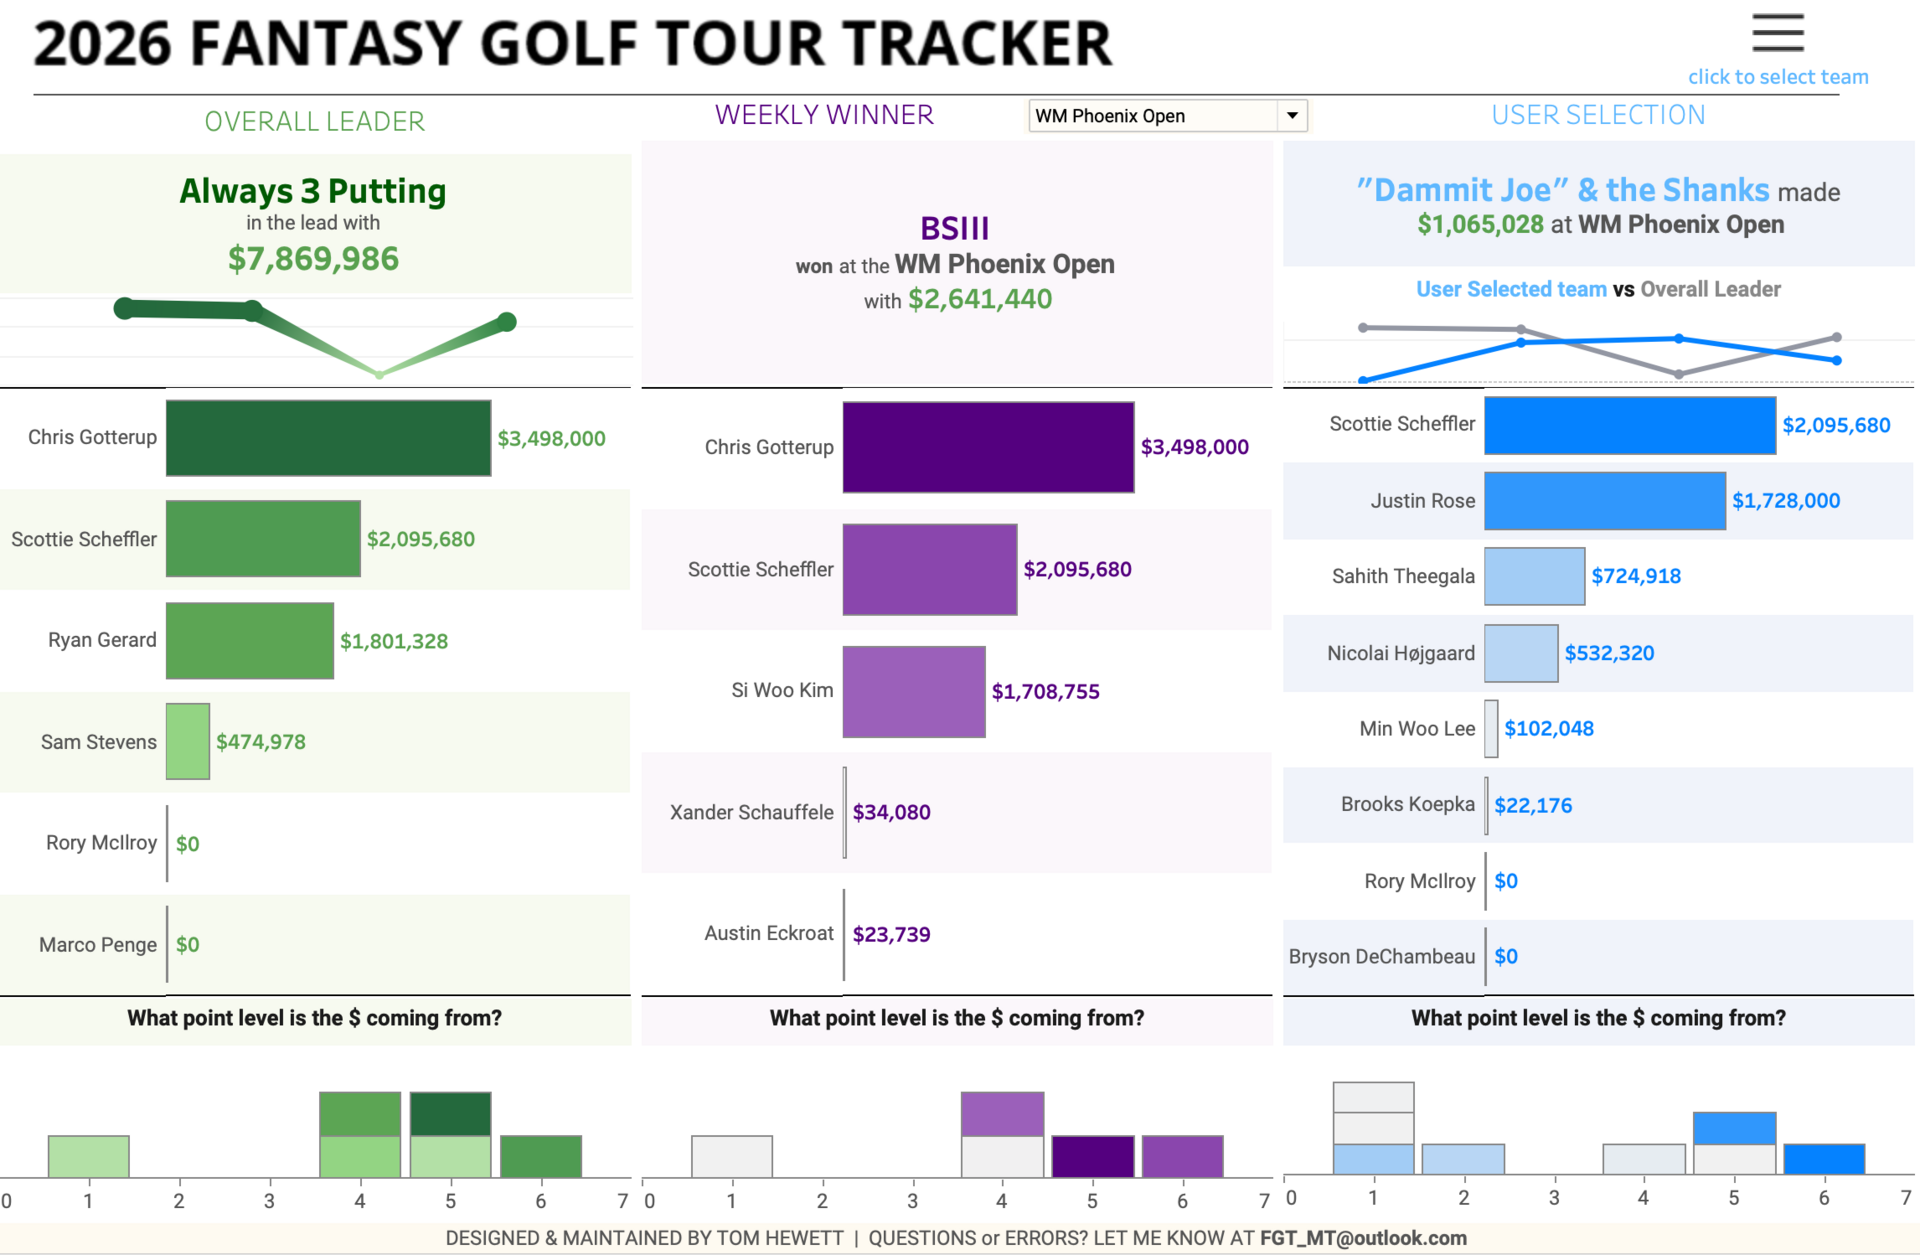Click Sam Stevens' light green bar
Screen dimensions: 1920x1255
pyautogui.click(x=187, y=741)
